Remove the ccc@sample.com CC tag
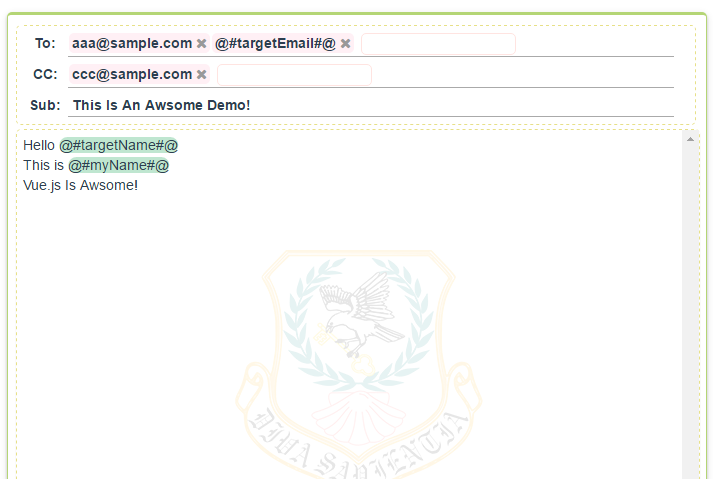This screenshot has width=713, height=479. [x=201, y=75]
